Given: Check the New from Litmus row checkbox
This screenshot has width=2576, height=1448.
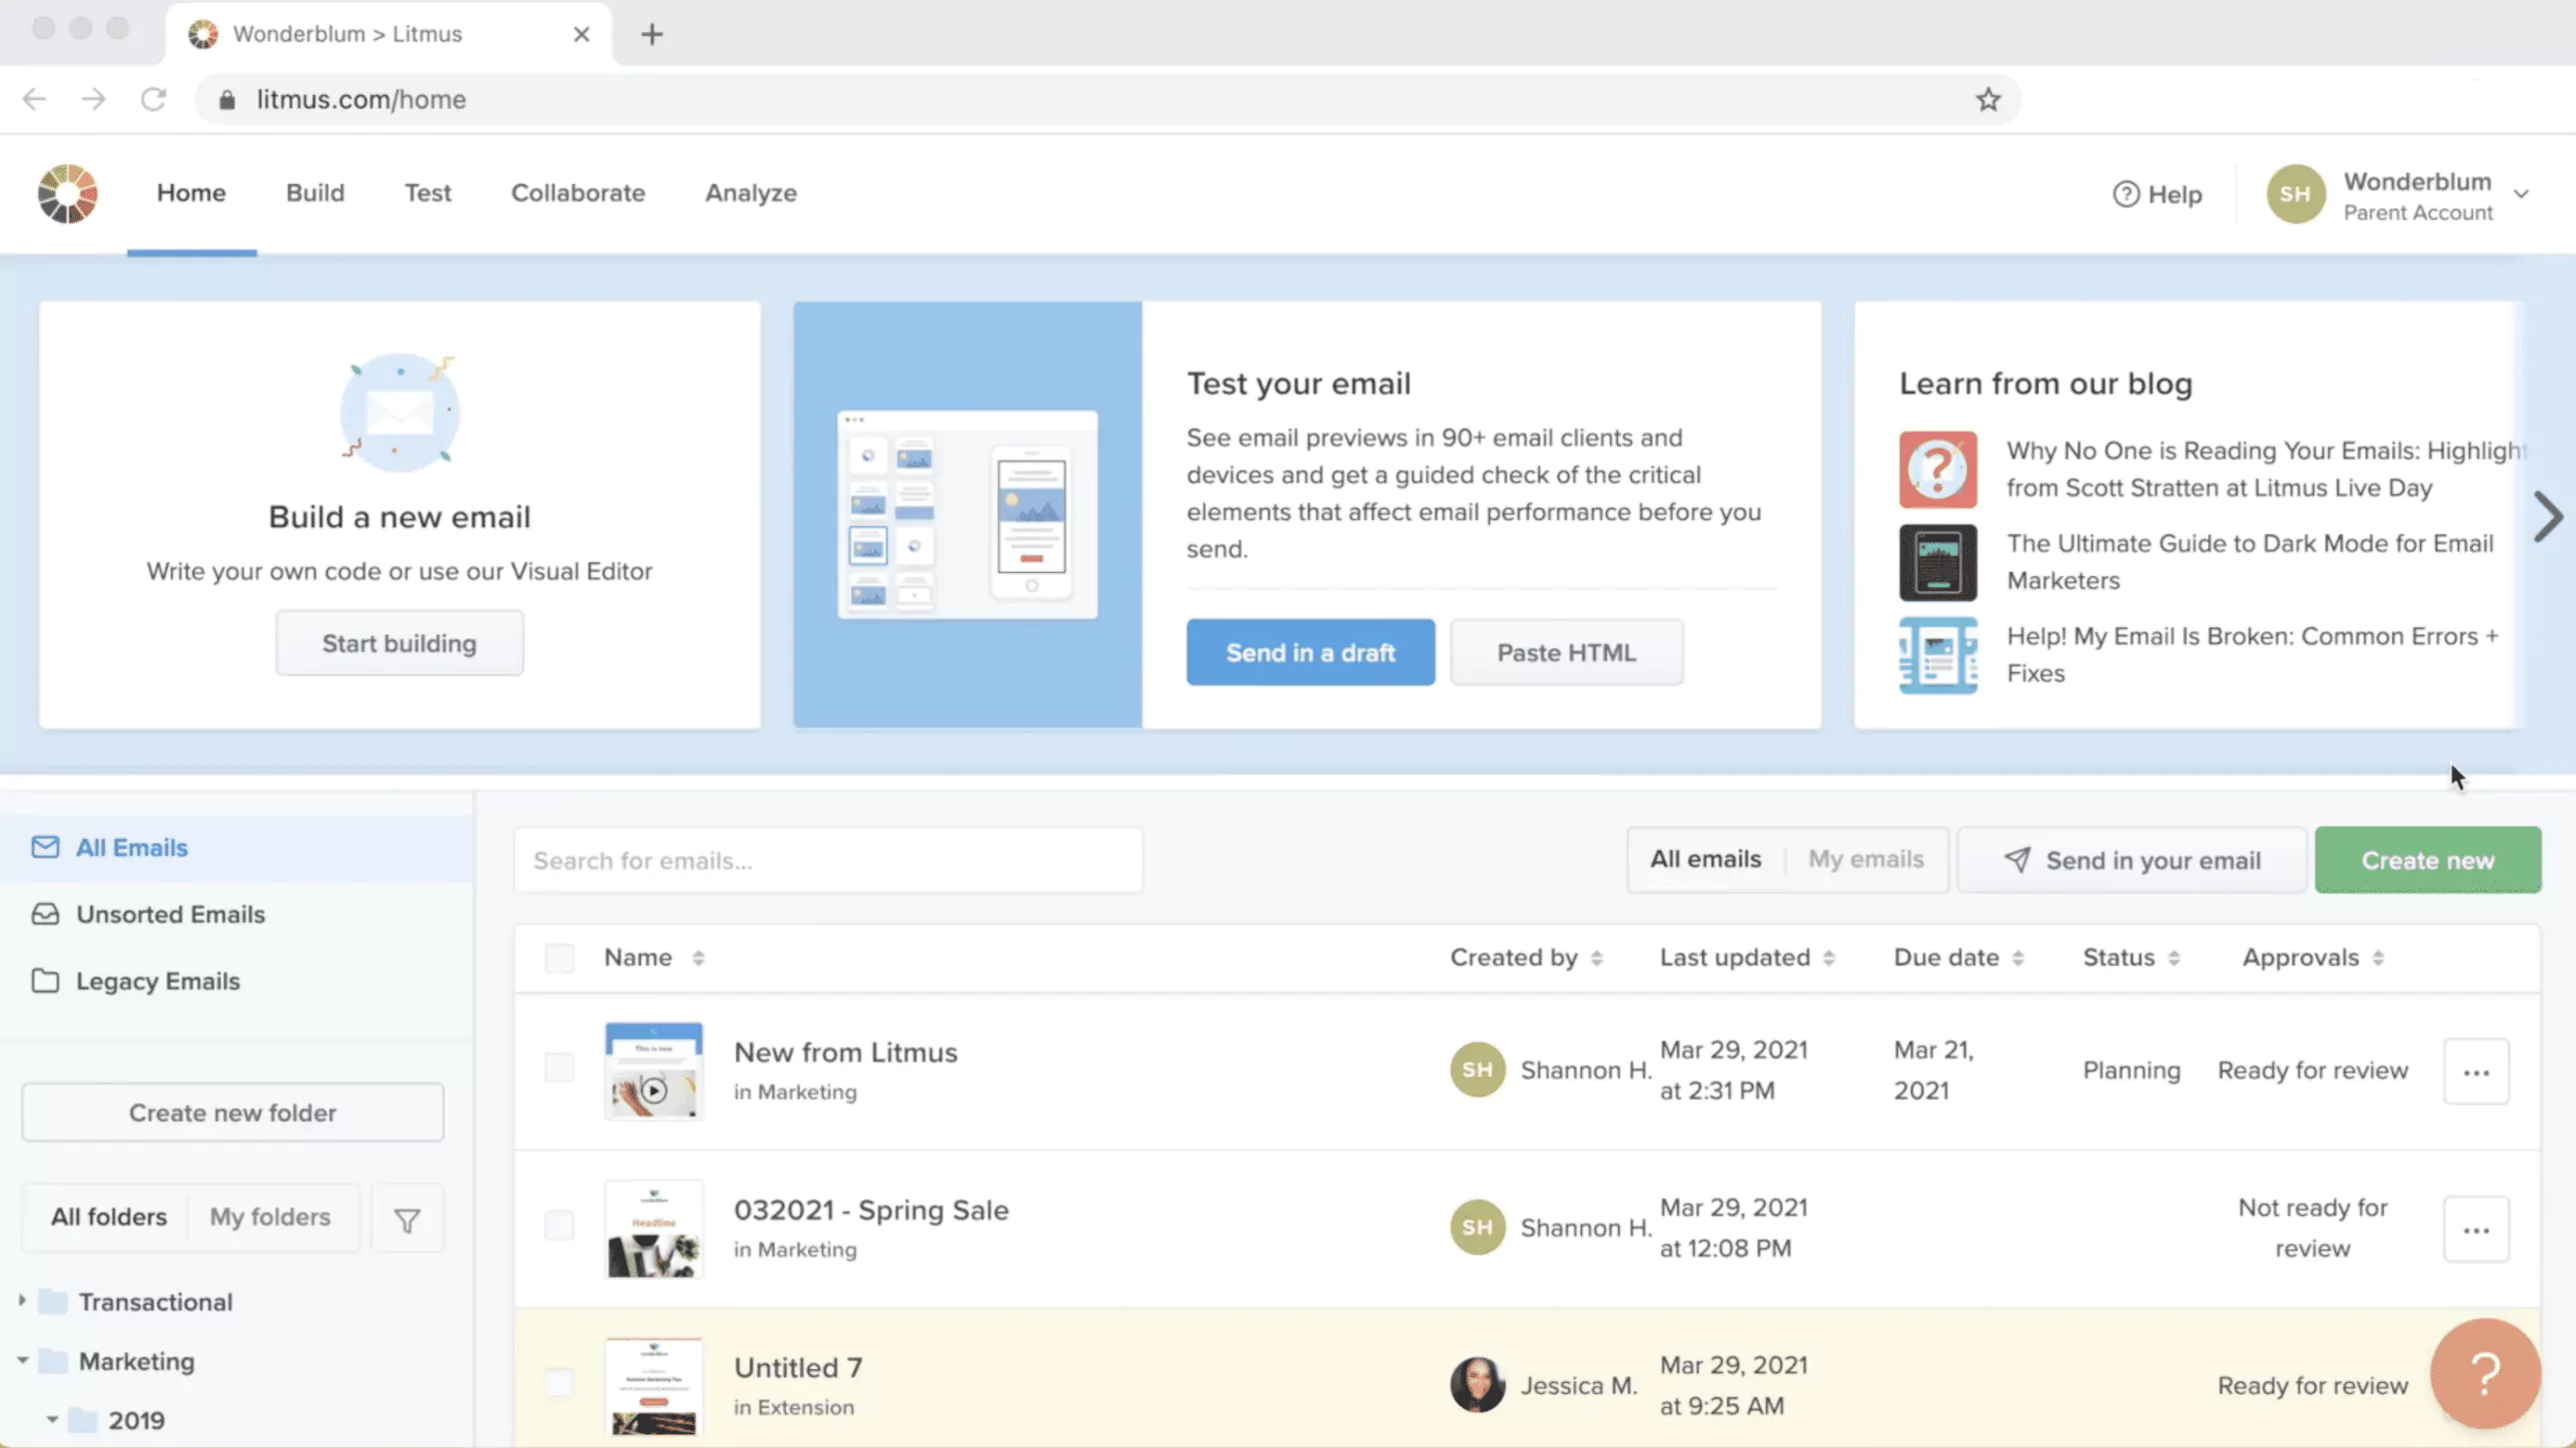Looking at the screenshot, I should coord(559,1068).
